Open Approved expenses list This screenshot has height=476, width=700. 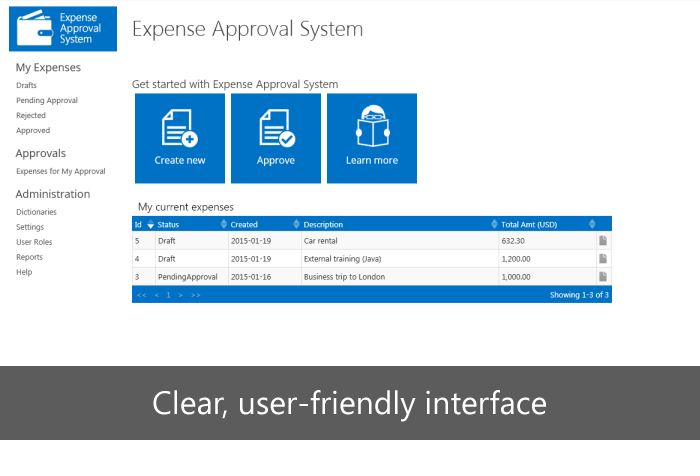coord(33,130)
